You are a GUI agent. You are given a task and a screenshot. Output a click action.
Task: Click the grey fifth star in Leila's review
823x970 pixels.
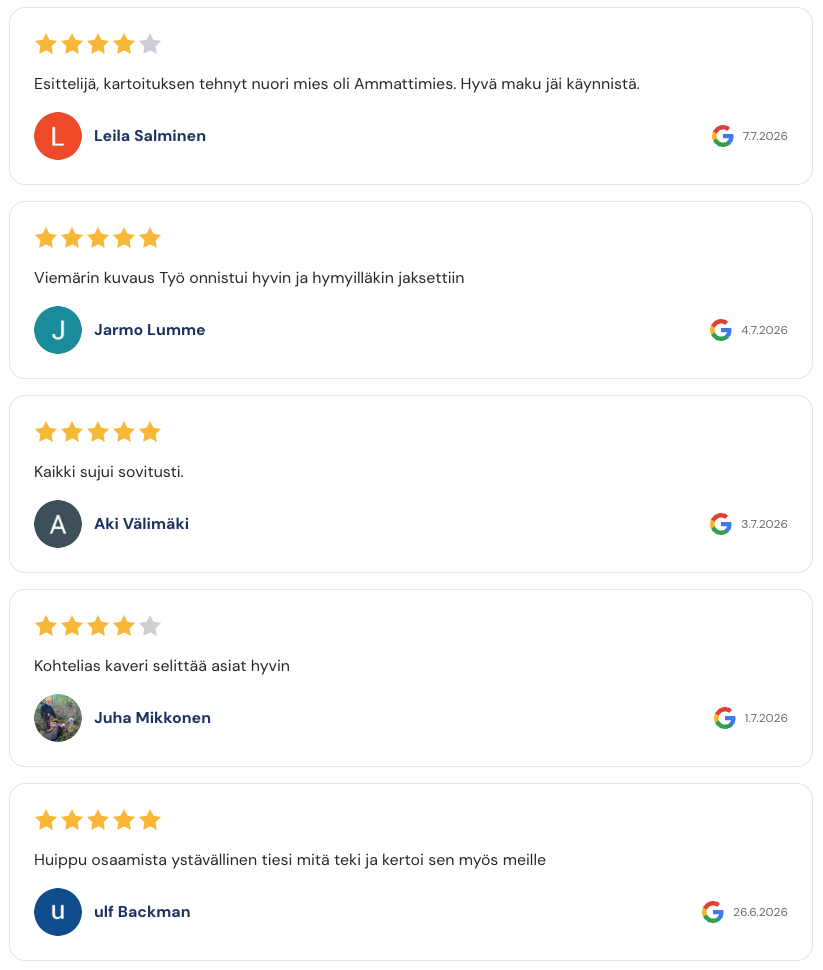pos(150,45)
